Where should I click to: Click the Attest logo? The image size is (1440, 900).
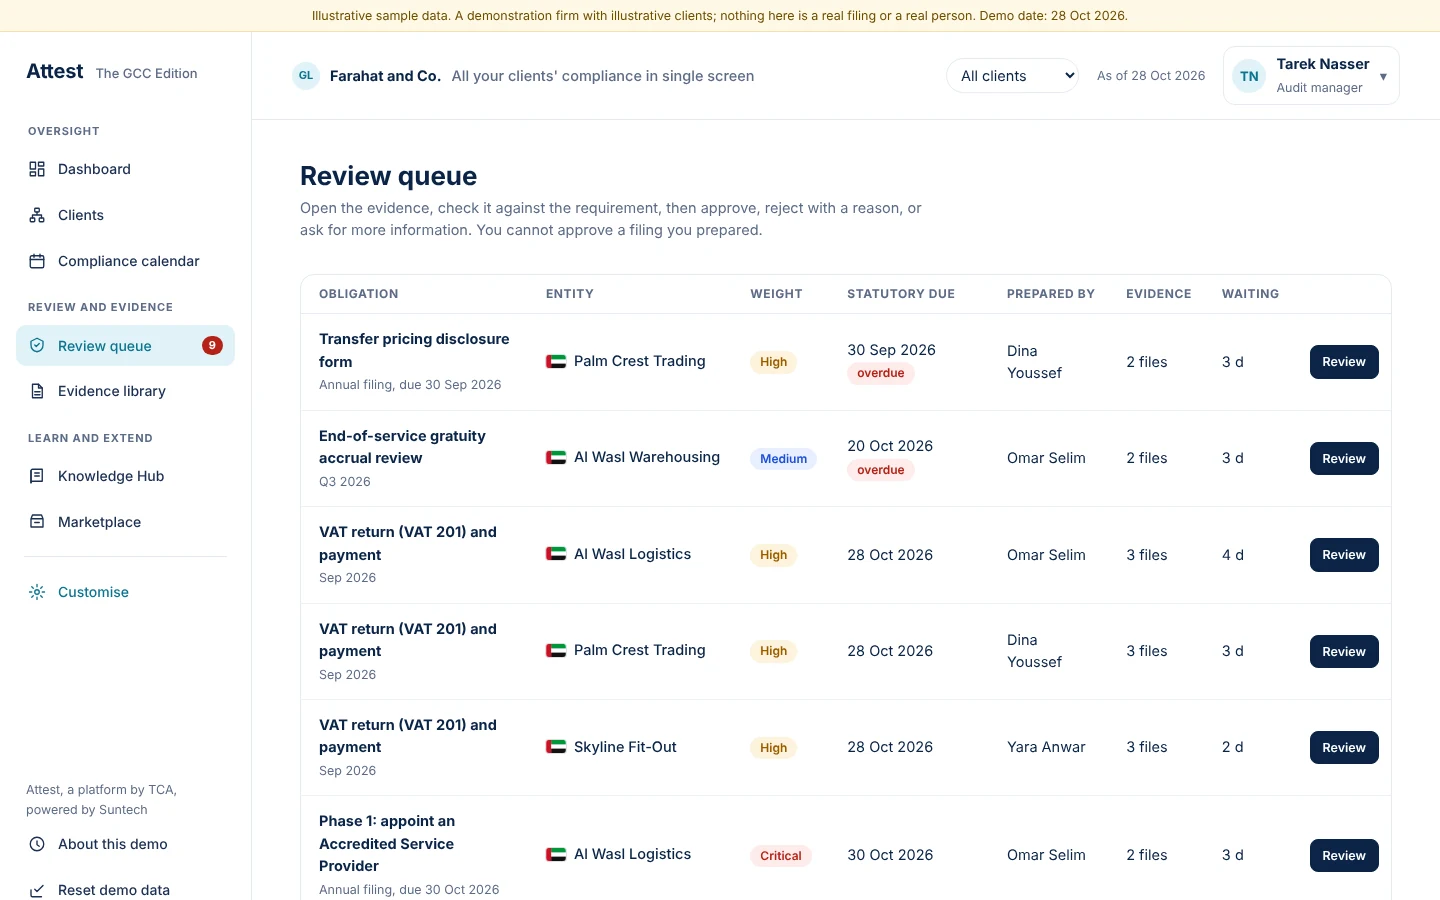pos(55,71)
